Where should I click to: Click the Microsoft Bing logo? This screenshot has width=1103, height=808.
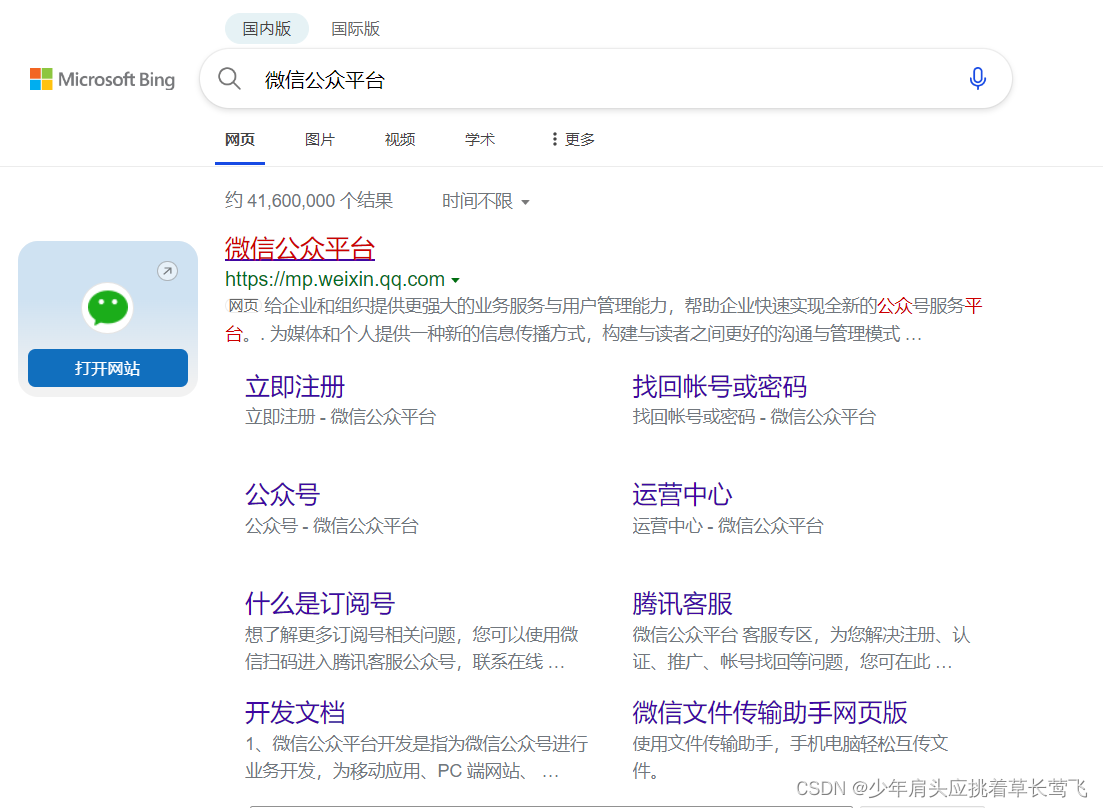[102, 79]
